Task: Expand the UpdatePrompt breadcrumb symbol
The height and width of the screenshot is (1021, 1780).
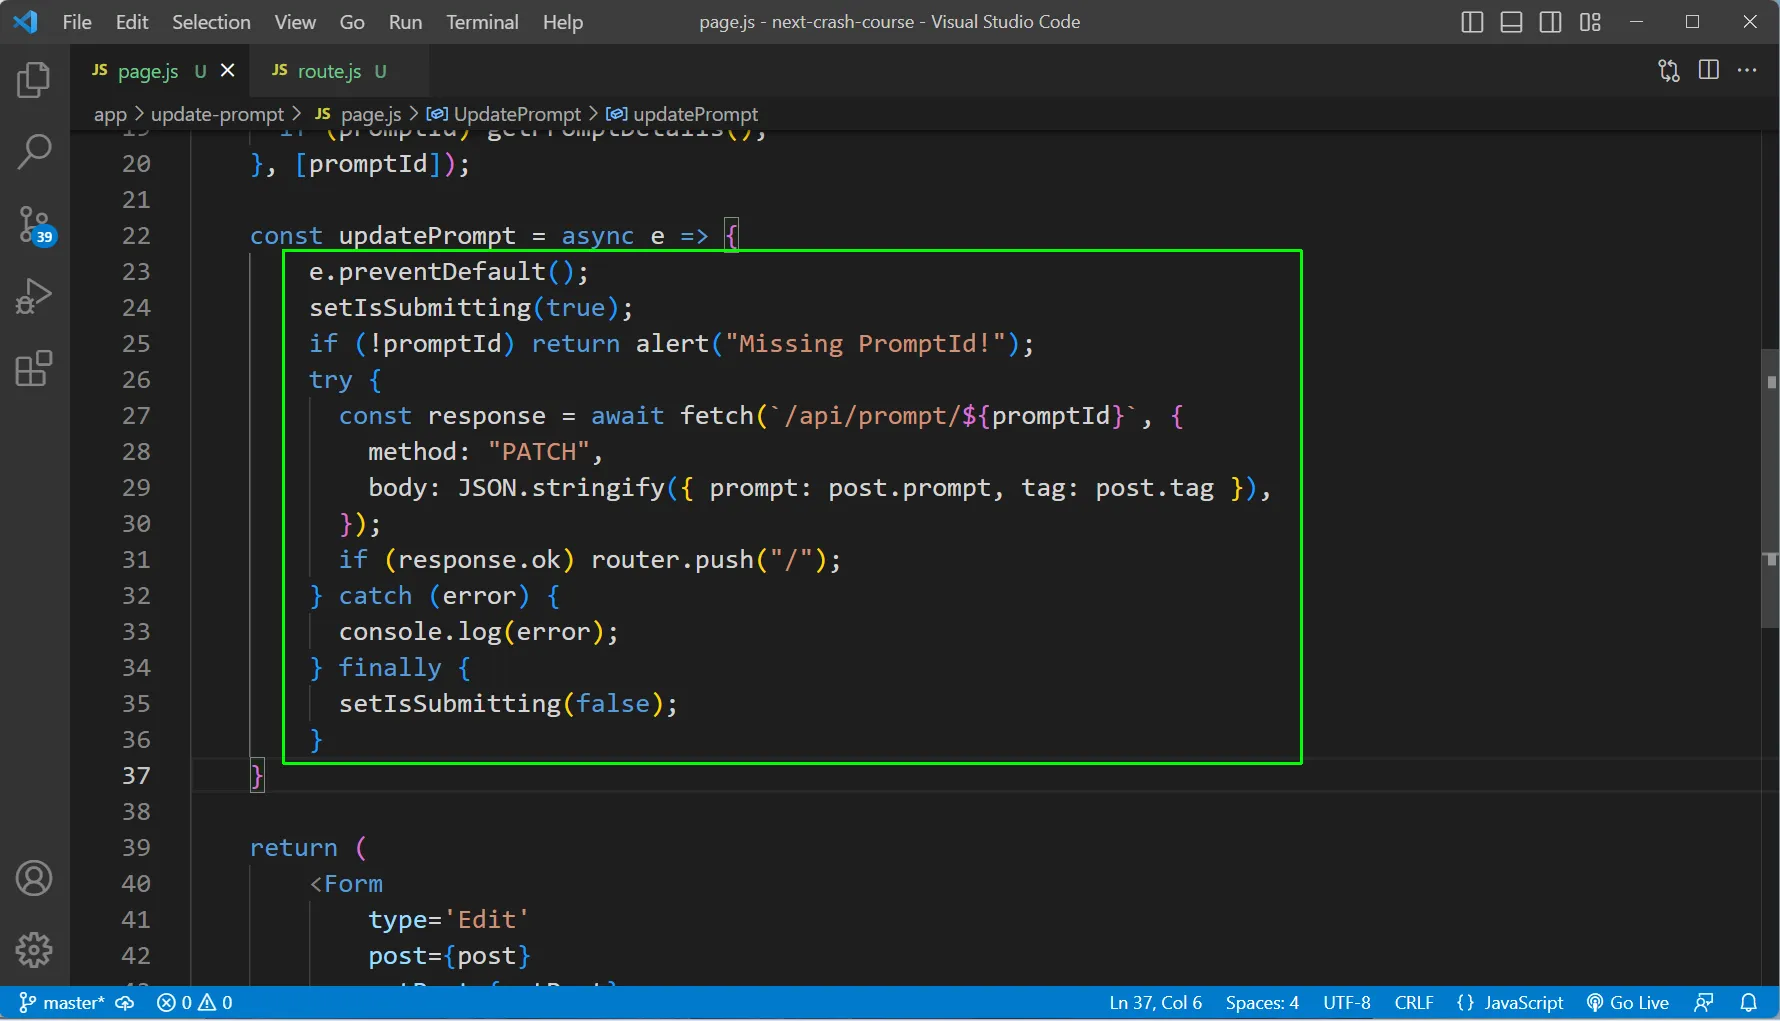Action: click(x=504, y=114)
